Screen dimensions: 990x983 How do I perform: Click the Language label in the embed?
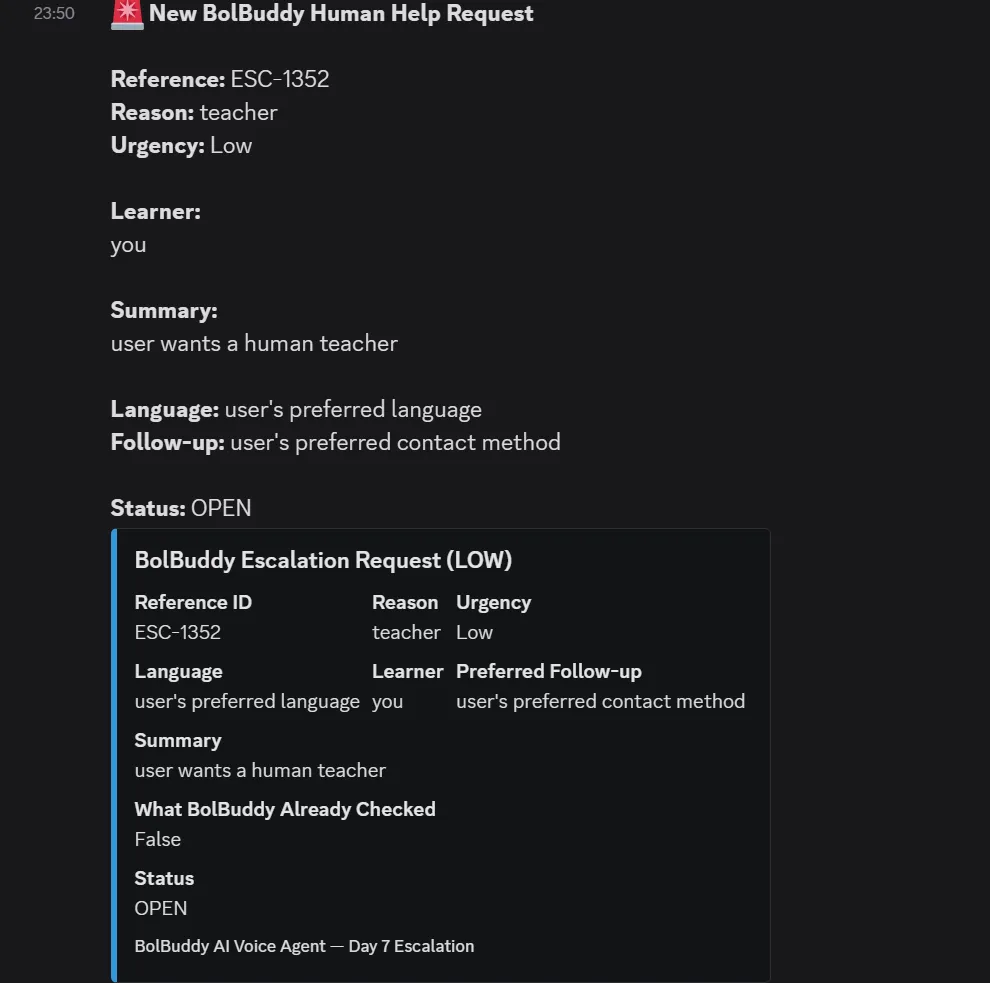(179, 671)
